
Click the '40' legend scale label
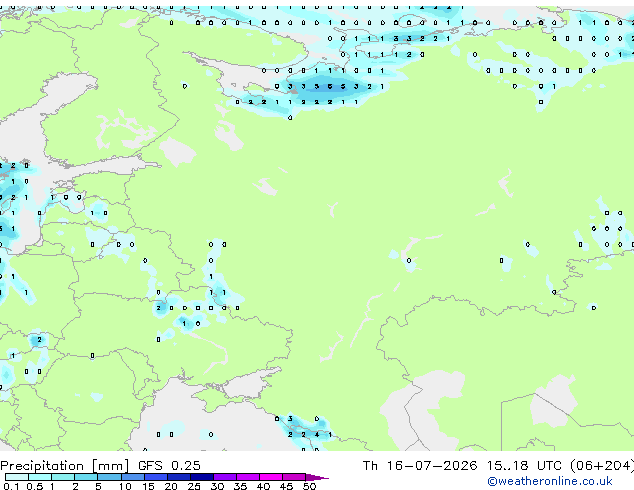(263, 486)
